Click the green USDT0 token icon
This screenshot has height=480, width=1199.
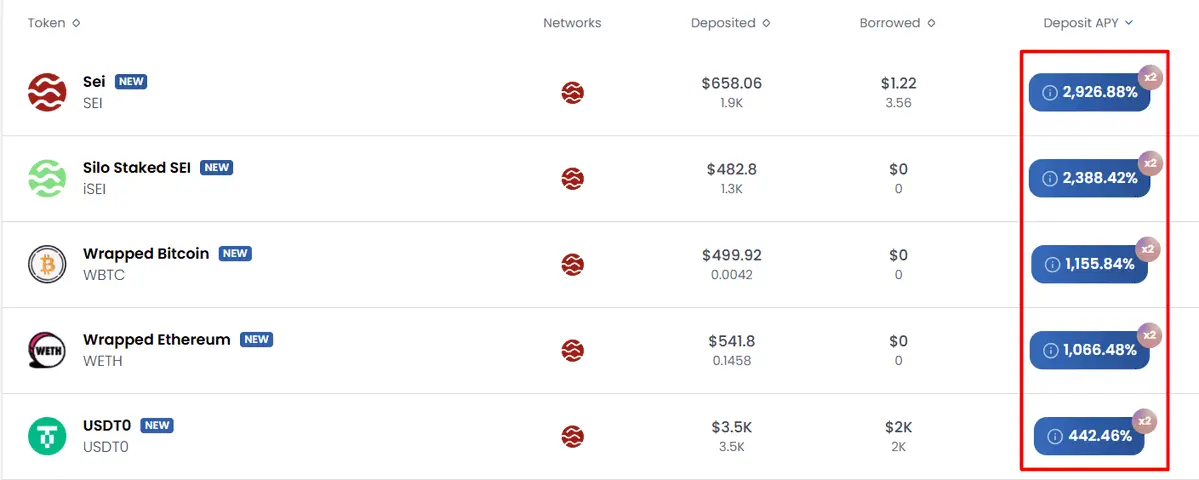pos(47,436)
